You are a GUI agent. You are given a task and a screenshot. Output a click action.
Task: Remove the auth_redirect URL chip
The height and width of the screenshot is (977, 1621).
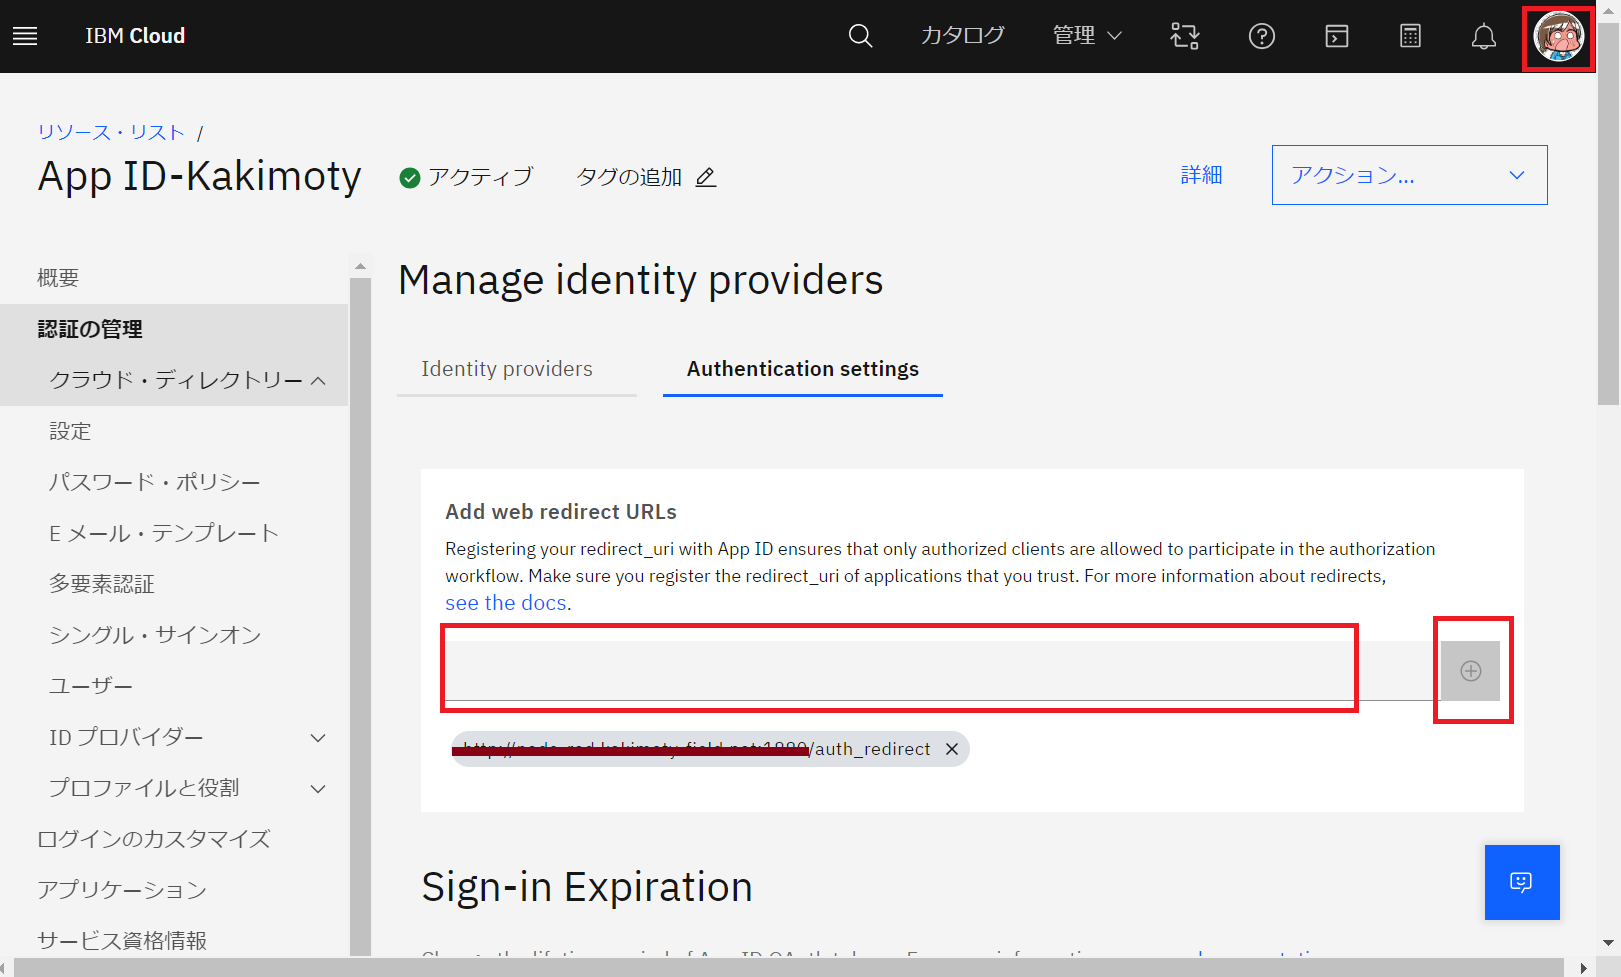[x=952, y=749]
